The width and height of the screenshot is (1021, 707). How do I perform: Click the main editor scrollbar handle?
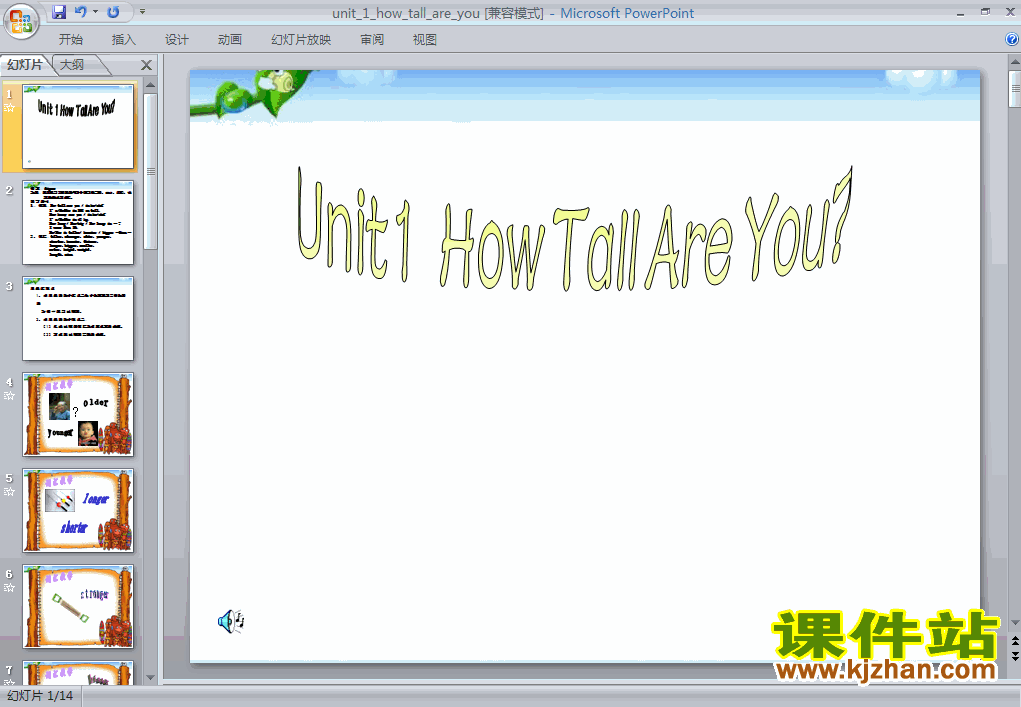pos(1014,89)
